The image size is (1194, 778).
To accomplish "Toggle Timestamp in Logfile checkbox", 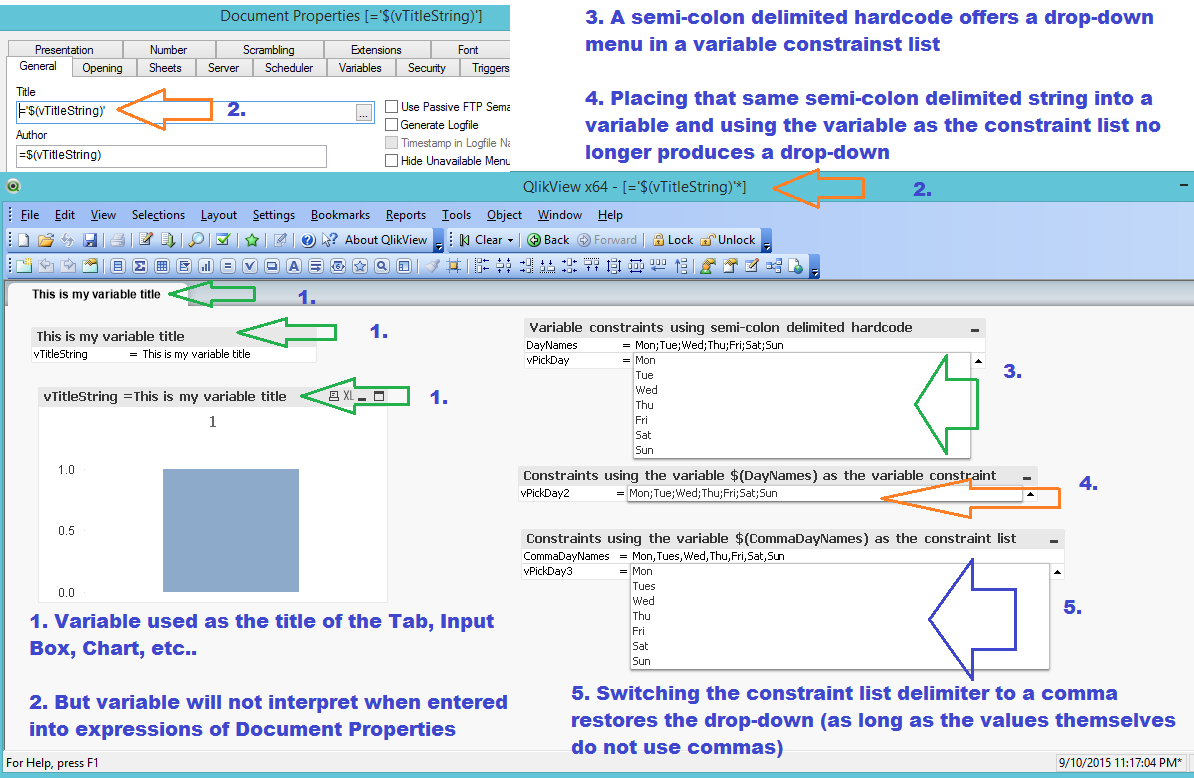I will coord(391,142).
